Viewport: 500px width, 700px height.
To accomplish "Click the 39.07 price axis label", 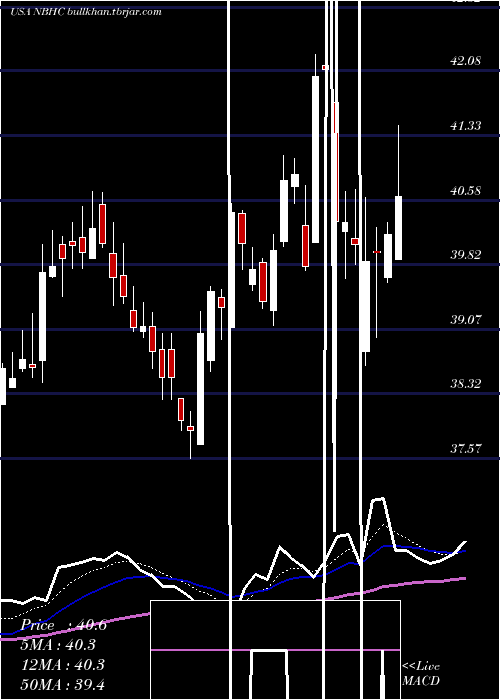I will click(x=466, y=320).
